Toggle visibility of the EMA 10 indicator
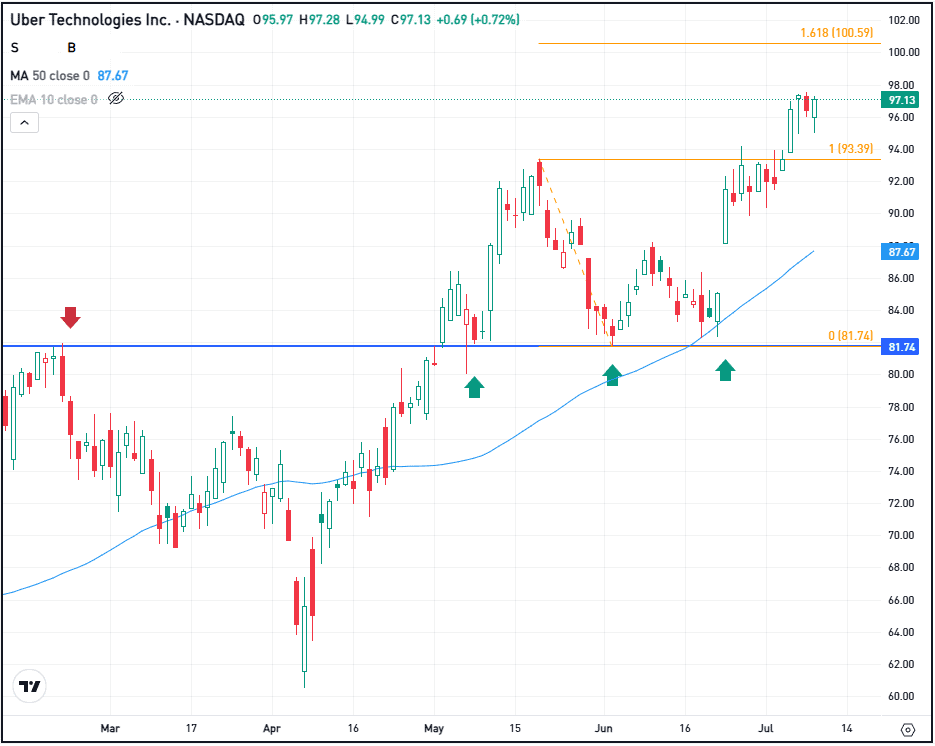 pos(116,98)
